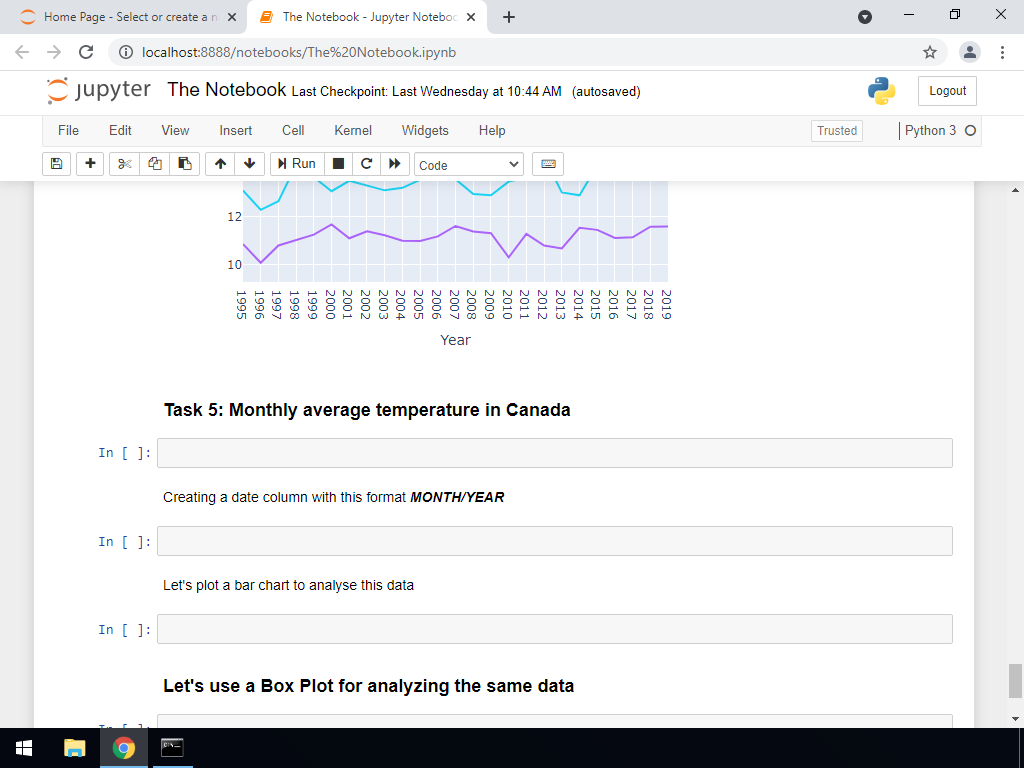The width and height of the screenshot is (1024, 768).
Task: Click the scrollbar up arrow
Action: pos(1015,190)
